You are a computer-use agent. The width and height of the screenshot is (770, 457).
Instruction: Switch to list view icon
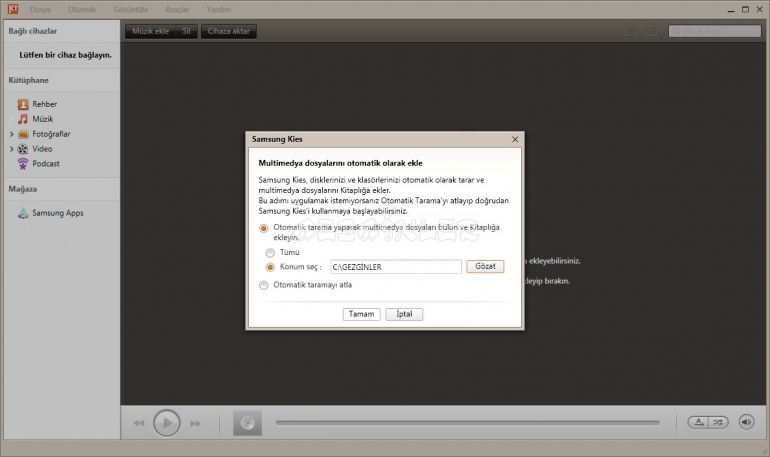point(631,31)
